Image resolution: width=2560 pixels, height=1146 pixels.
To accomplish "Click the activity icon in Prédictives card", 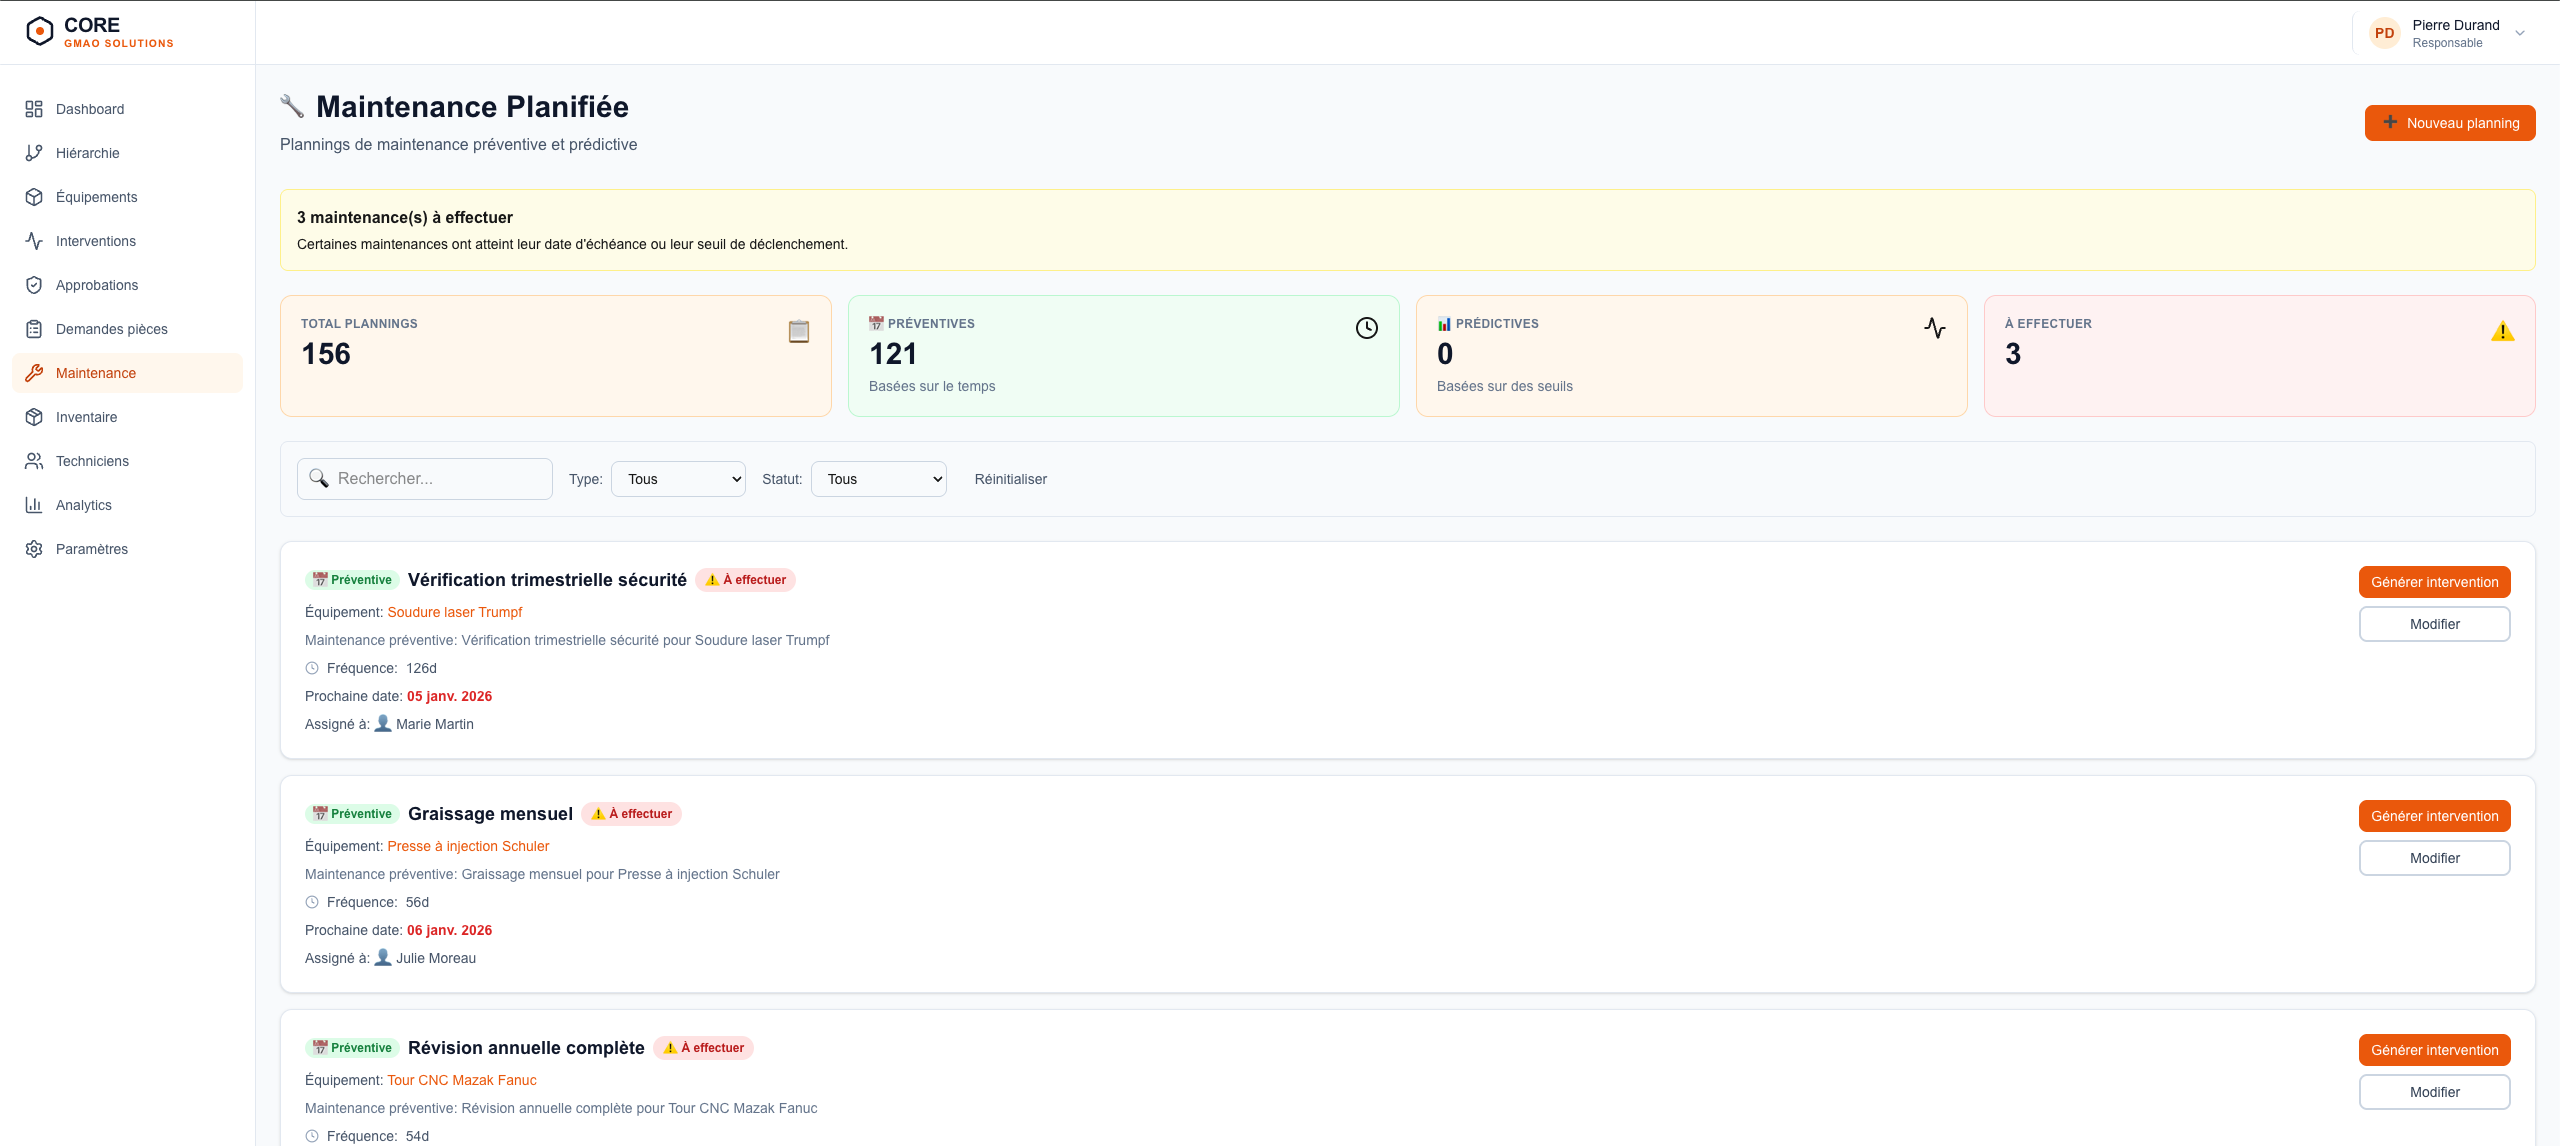I will point(1935,328).
